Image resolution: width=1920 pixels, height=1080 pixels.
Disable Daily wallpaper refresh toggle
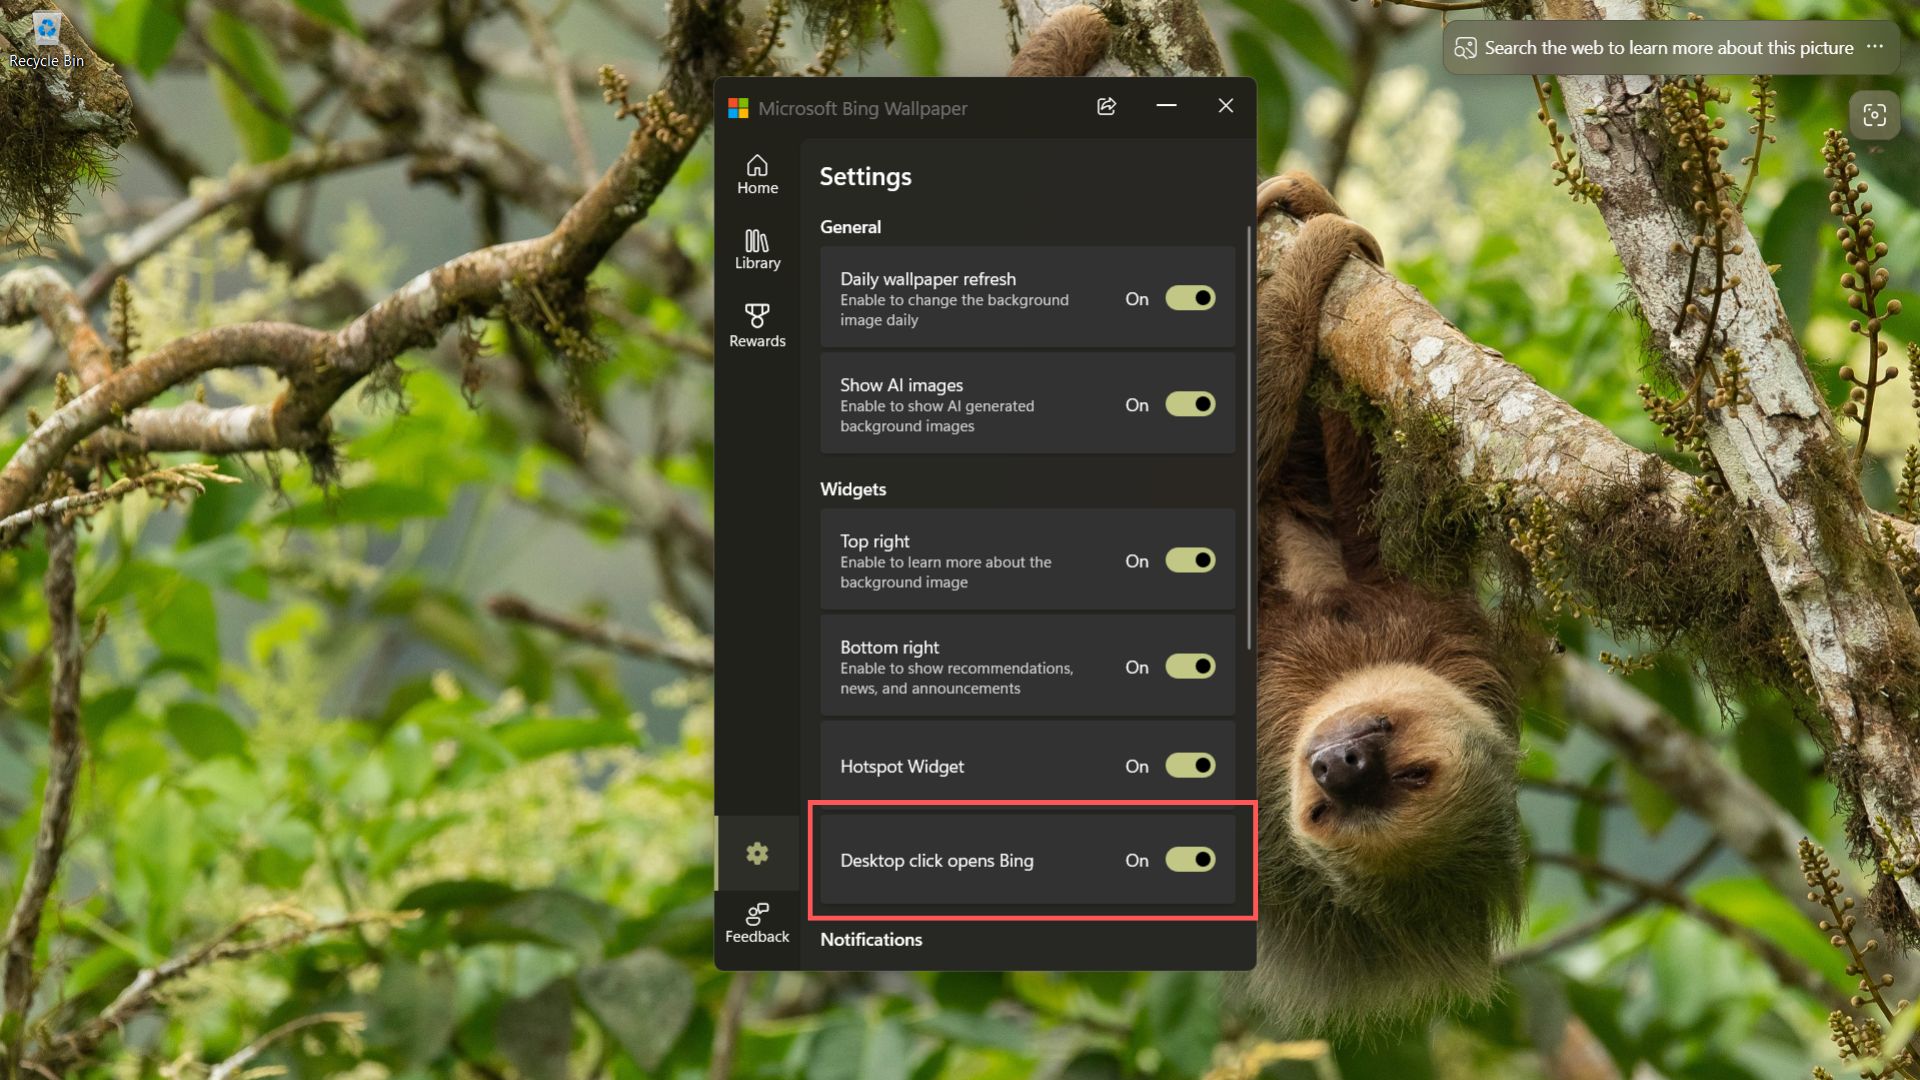point(1190,298)
